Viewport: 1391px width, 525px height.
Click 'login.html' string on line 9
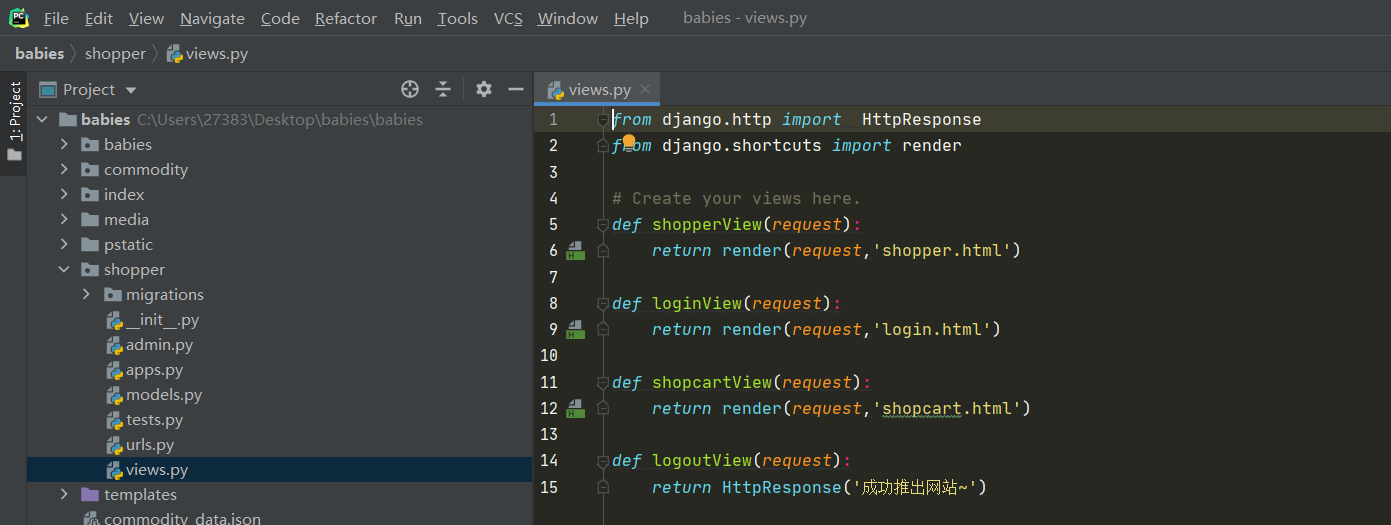pos(931,329)
